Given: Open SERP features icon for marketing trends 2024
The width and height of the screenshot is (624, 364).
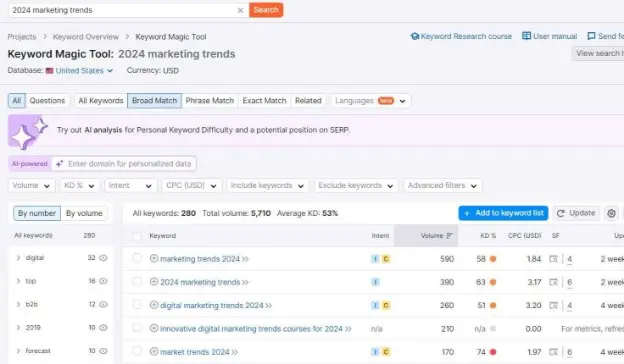Looking at the screenshot, I should point(554,259).
